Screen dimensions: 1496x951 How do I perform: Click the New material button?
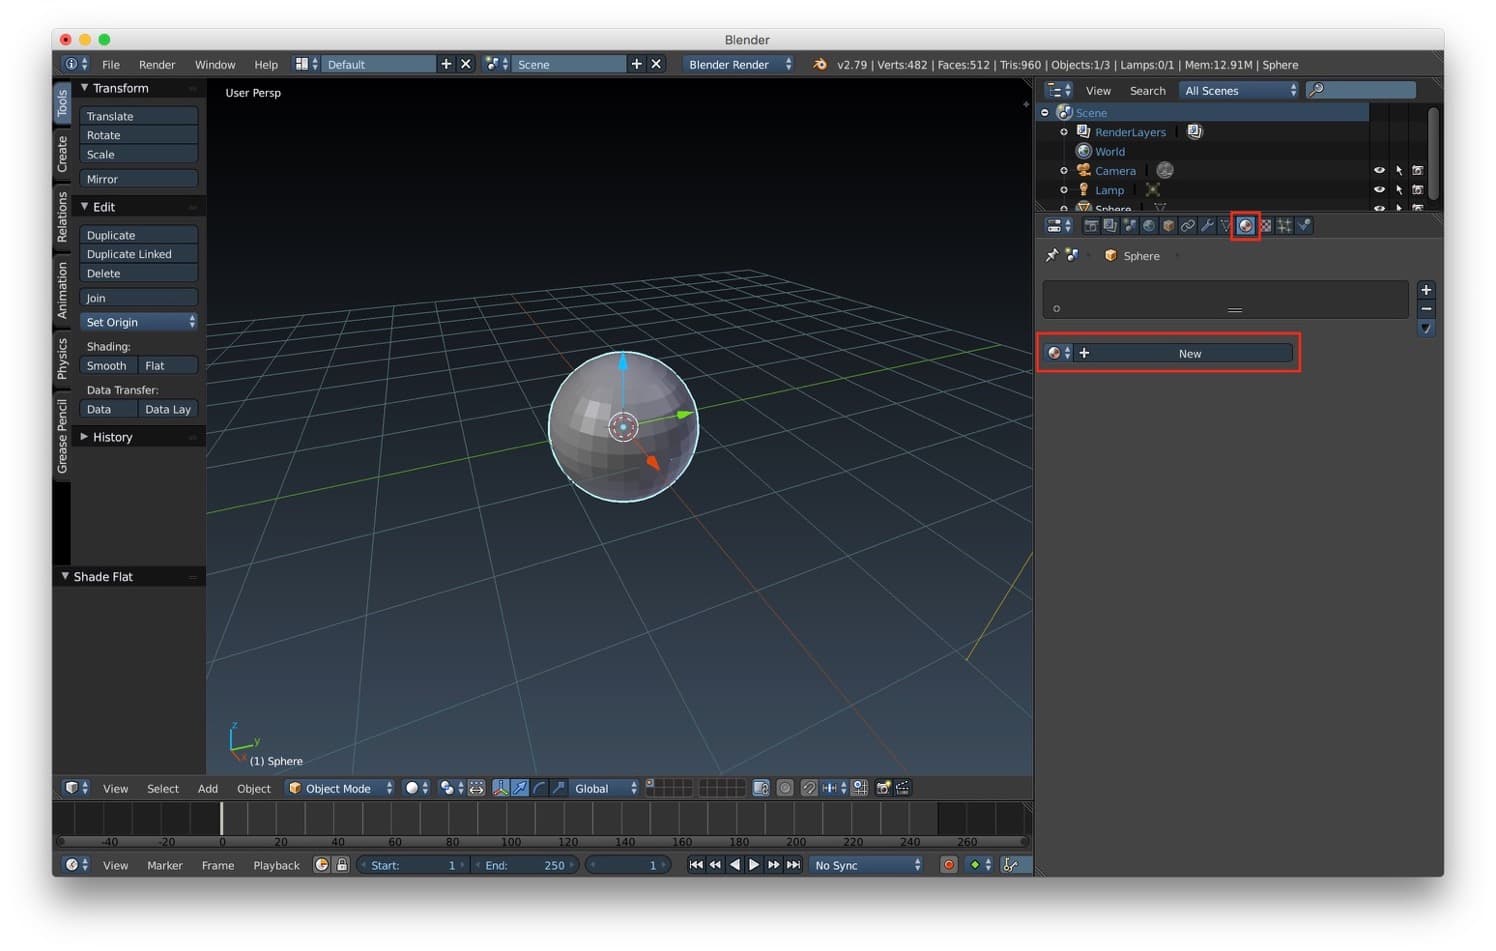tap(1189, 353)
